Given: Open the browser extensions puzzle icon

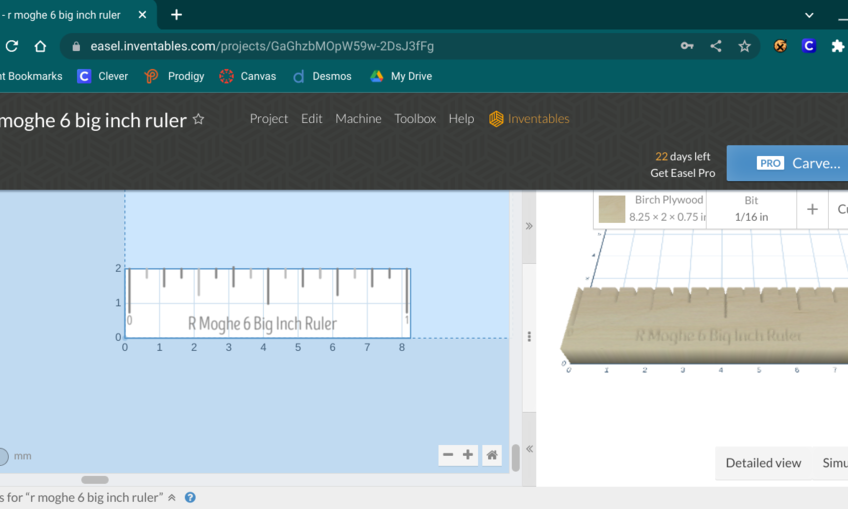Looking at the screenshot, I should (x=837, y=46).
